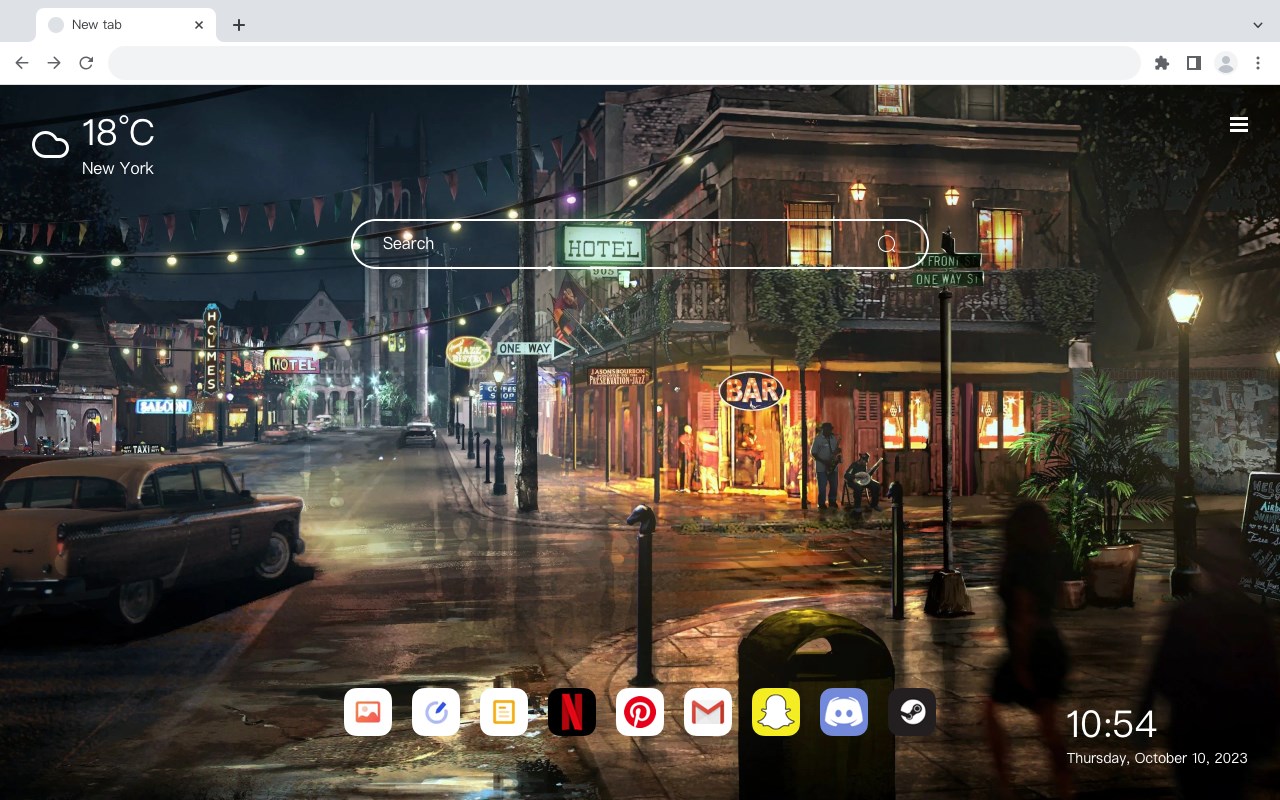Go back to the previous page
1280x800 pixels.
[x=22, y=63]
